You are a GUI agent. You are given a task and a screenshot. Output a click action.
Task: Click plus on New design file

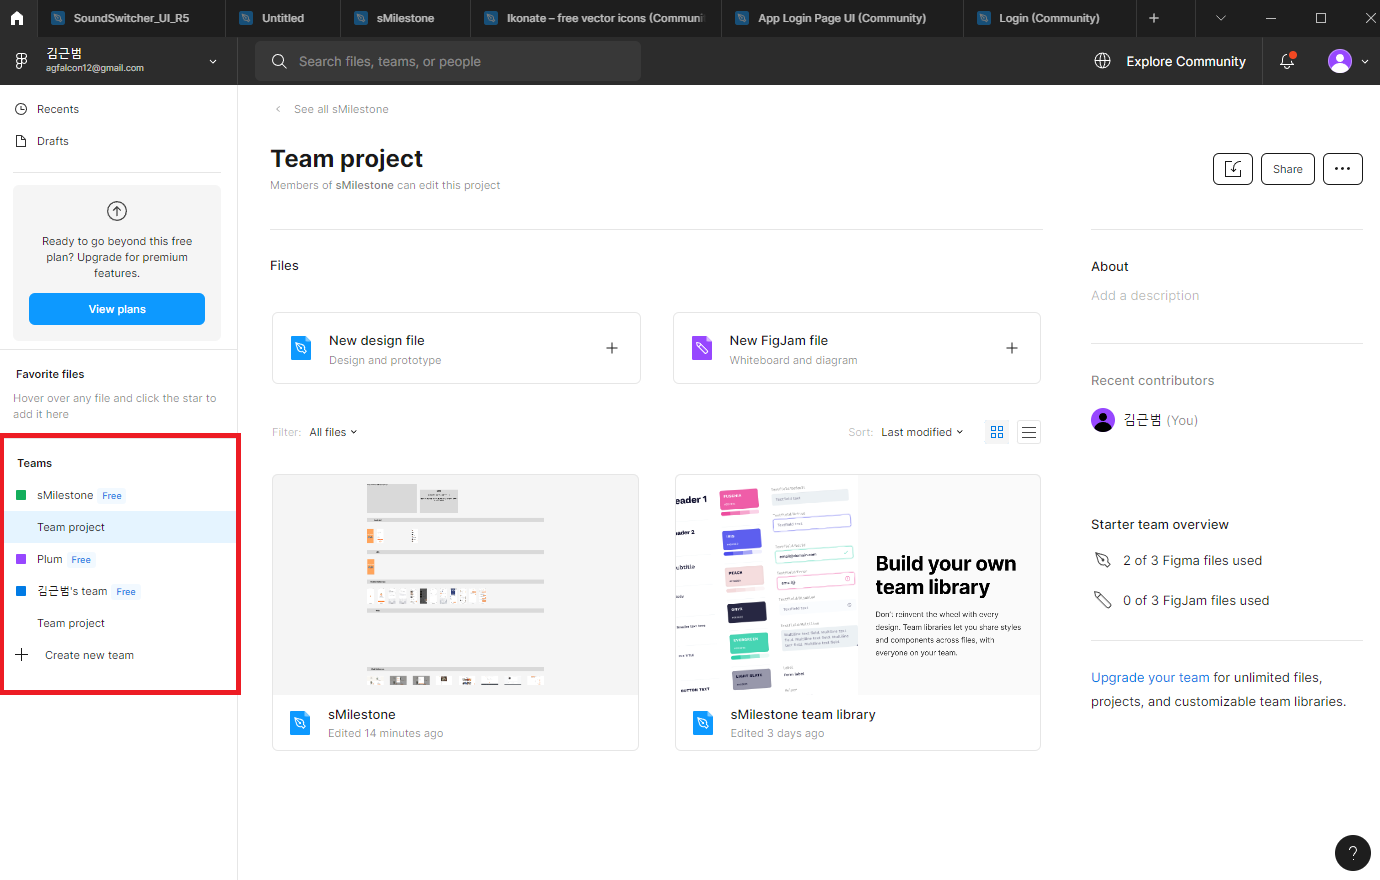coord(612,348)
